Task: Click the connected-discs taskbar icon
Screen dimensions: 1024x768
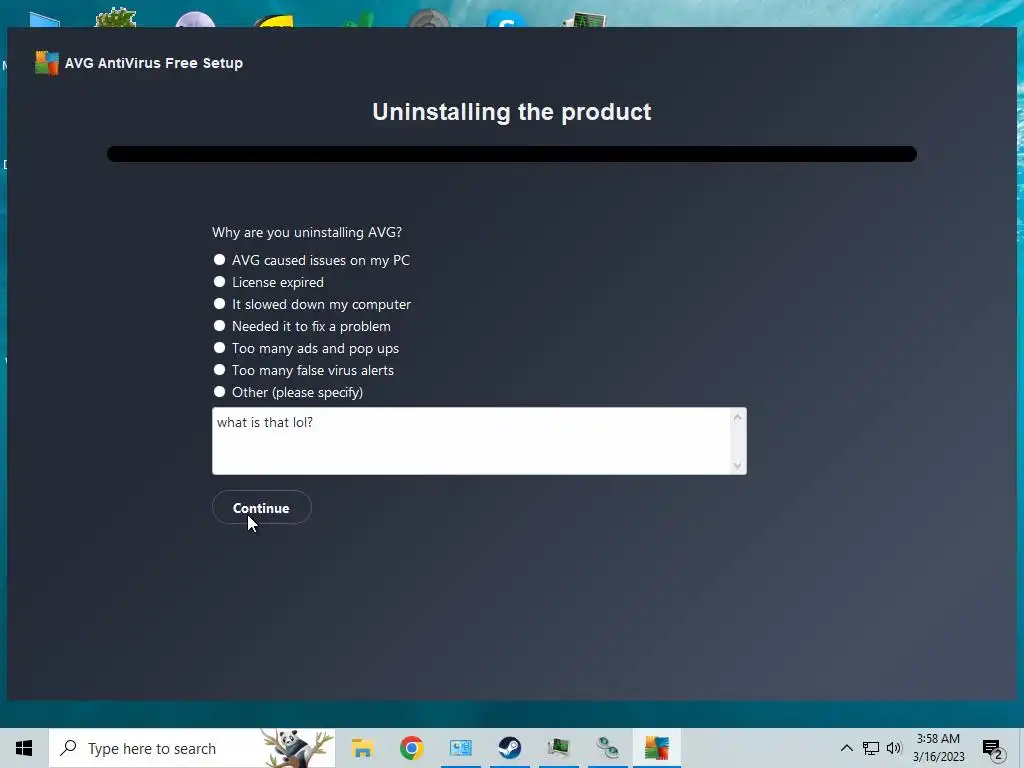Action: [x=607, y=748]
